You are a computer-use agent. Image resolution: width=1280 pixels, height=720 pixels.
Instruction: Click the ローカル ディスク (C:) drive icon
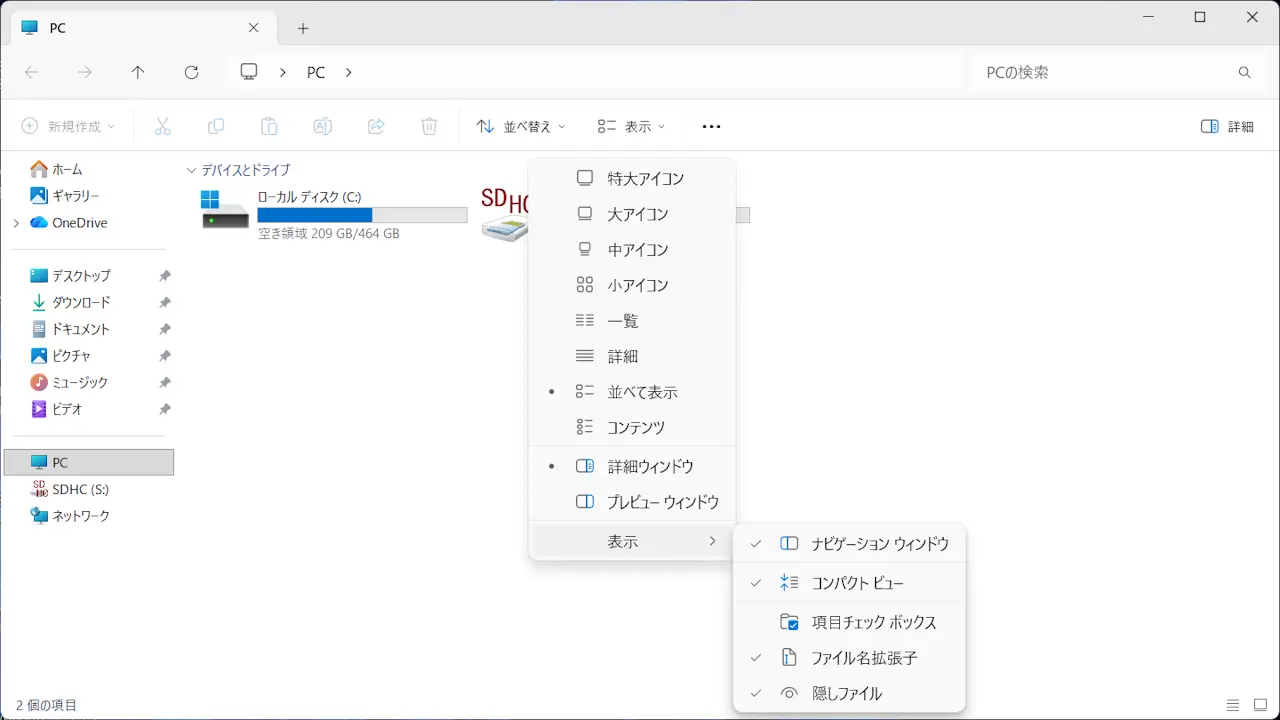click(225, 210)
